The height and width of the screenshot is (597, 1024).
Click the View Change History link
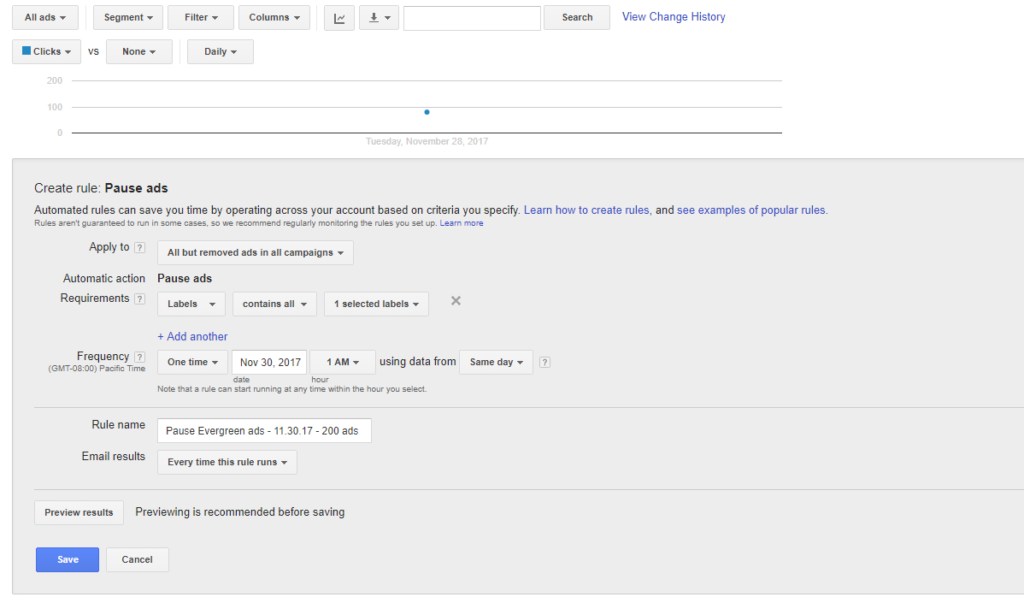673,17
